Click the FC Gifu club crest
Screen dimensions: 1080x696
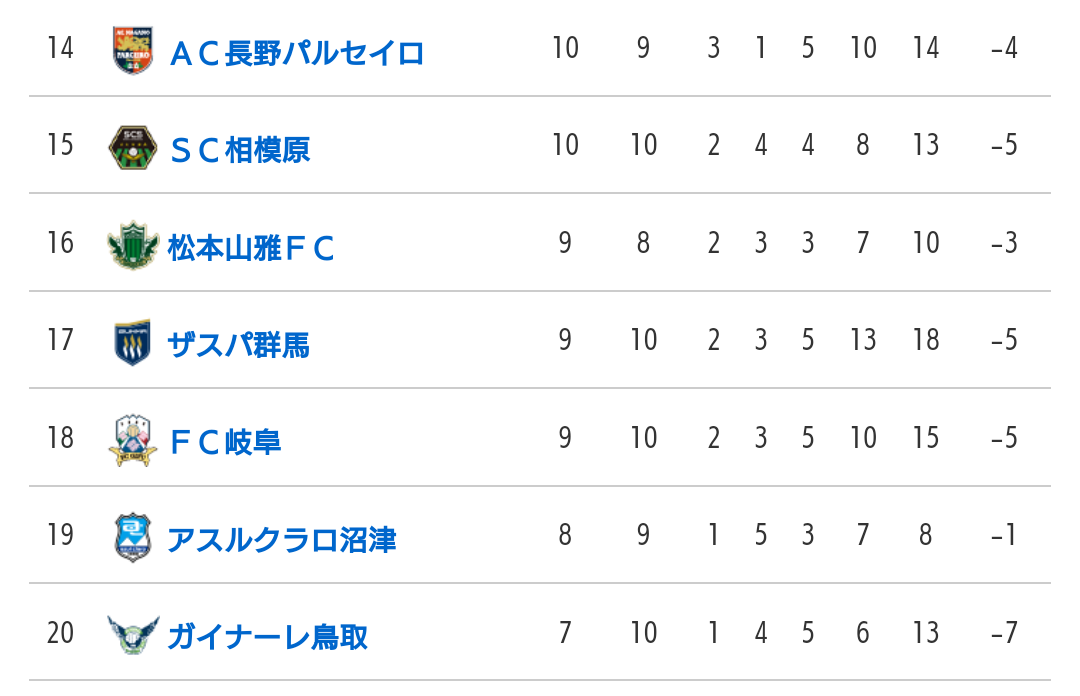pyautogui.click(x=133, y=440)
